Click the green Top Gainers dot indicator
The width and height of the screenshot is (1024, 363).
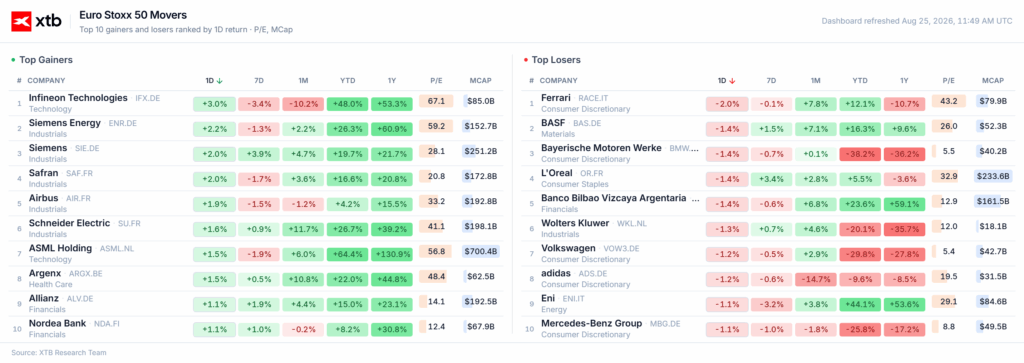point(13,60)
